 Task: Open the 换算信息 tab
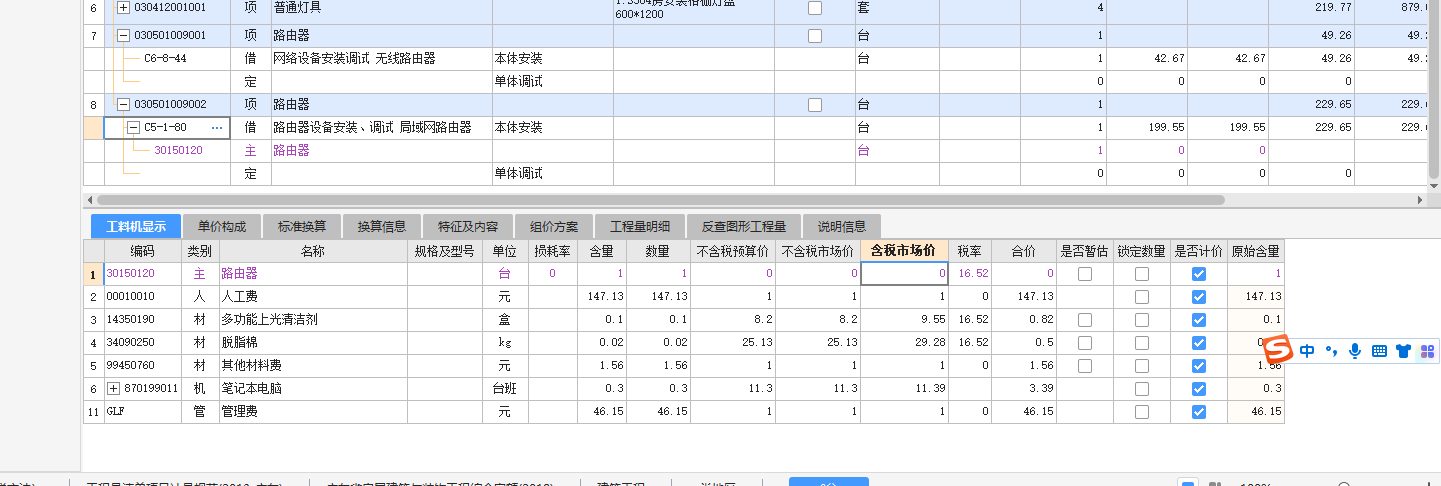[x=382, y=226]
